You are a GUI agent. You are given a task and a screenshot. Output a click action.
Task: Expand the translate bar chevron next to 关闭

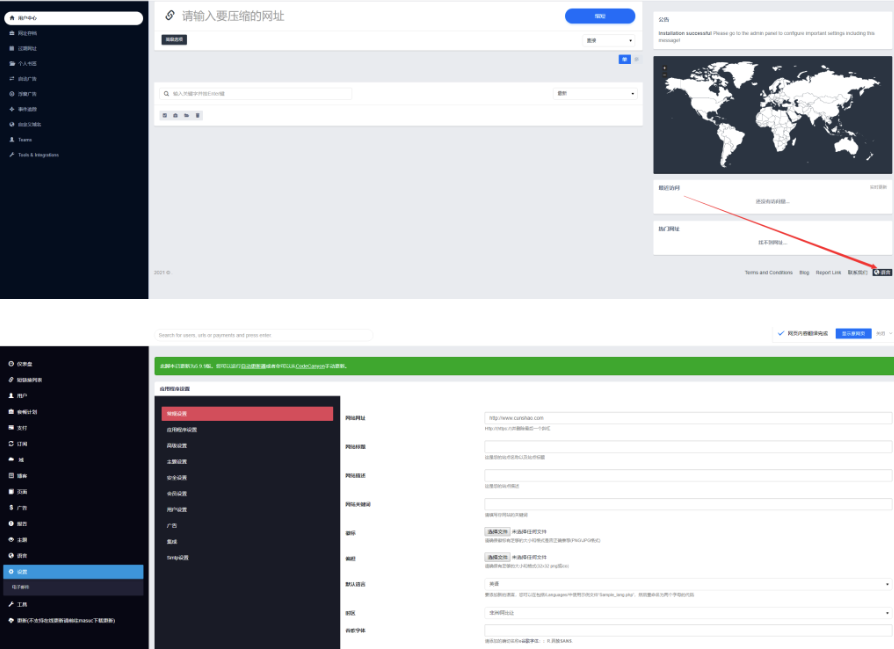pos(890,334)
